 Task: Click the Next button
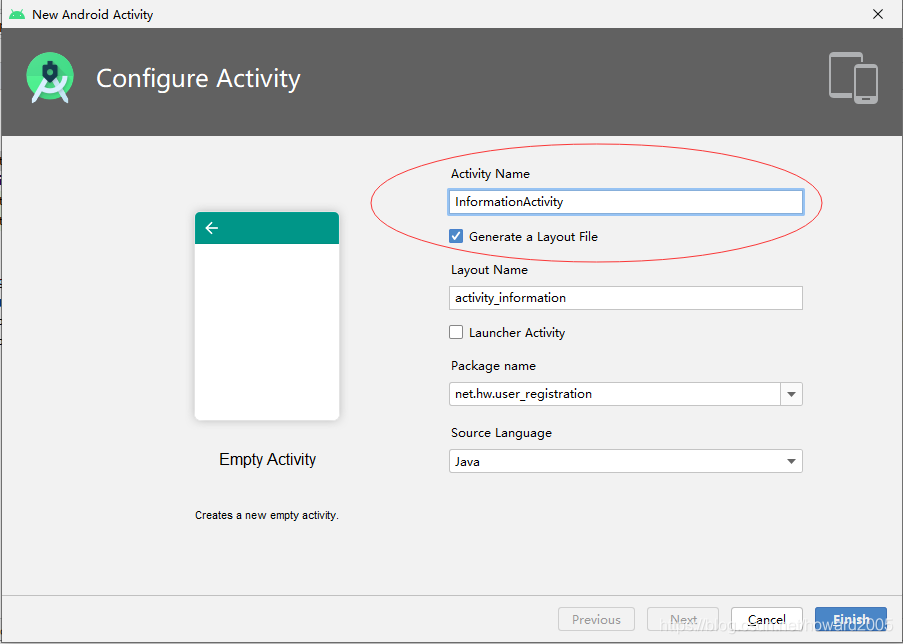tap(683, 619)
